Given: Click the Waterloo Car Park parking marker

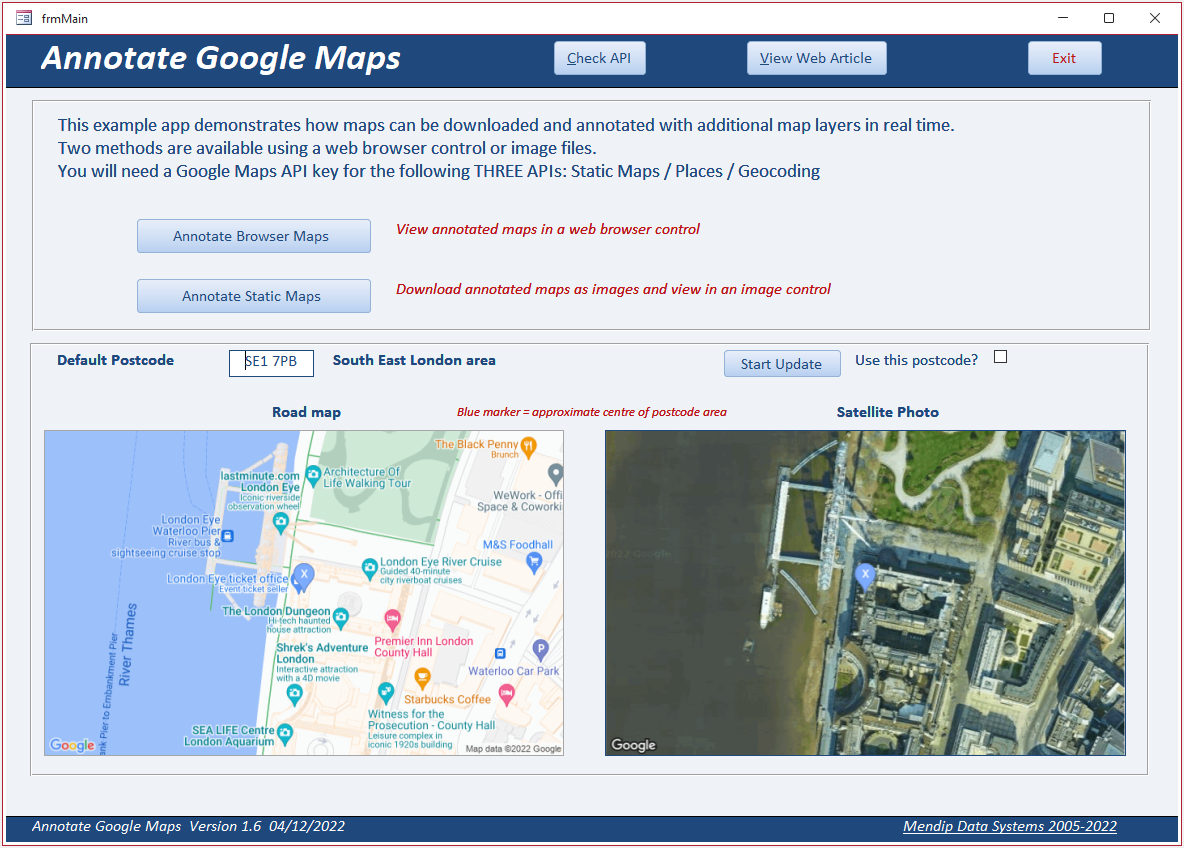Looking at the screenshot, I should (x=540, y=649).
